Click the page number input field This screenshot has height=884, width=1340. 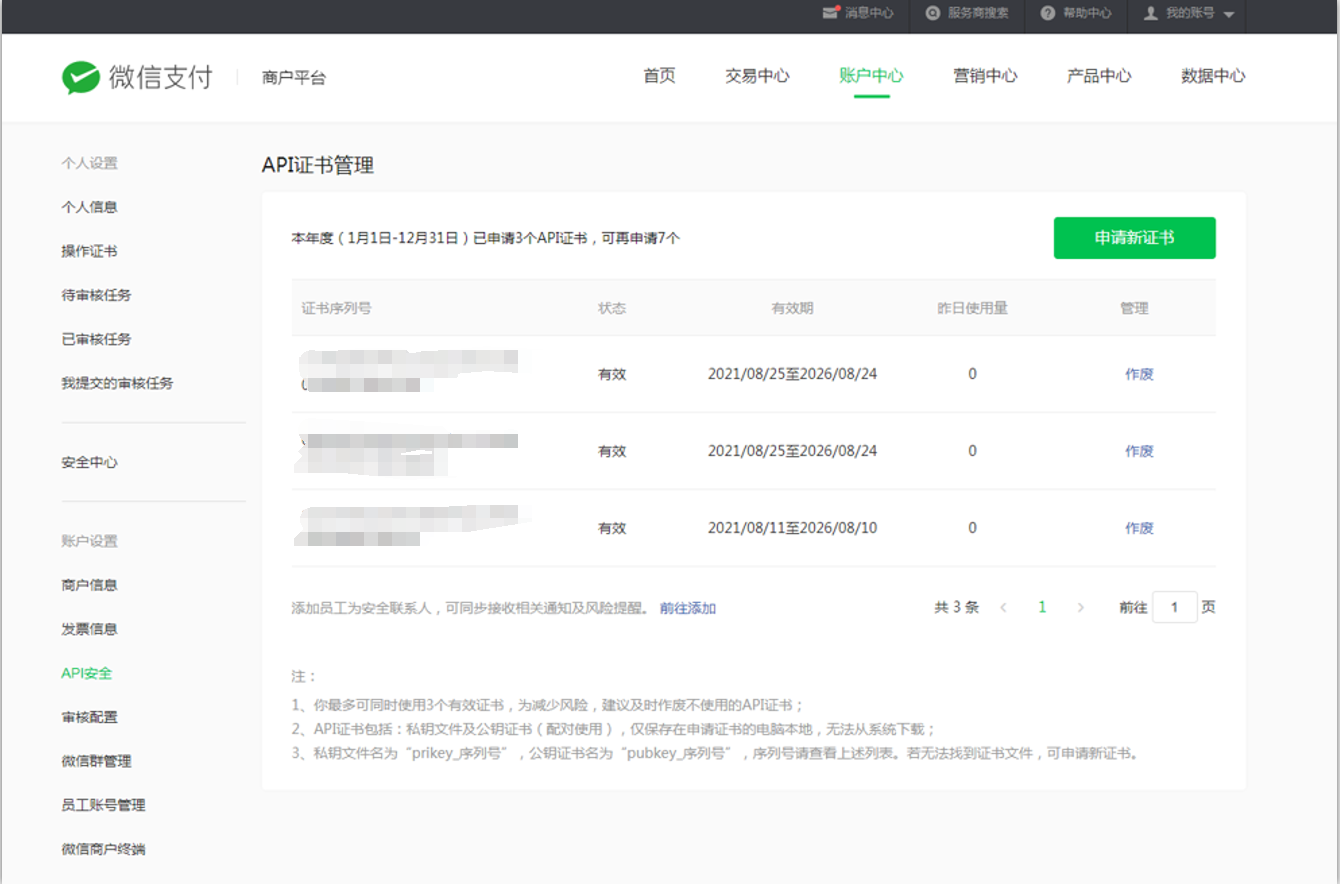click(1175, 607)
